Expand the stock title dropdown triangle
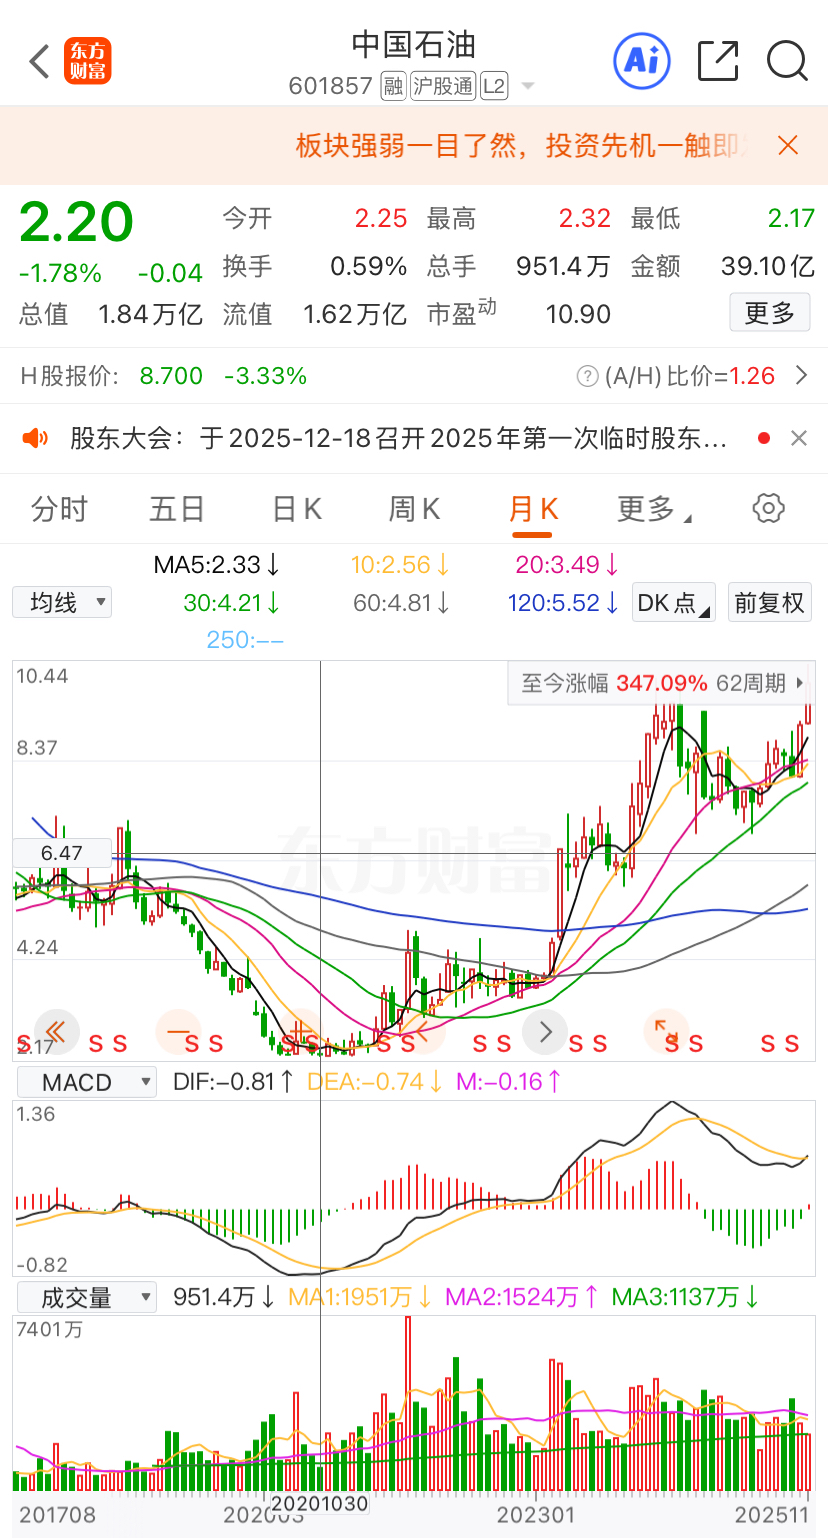 [x=528, y=87]
